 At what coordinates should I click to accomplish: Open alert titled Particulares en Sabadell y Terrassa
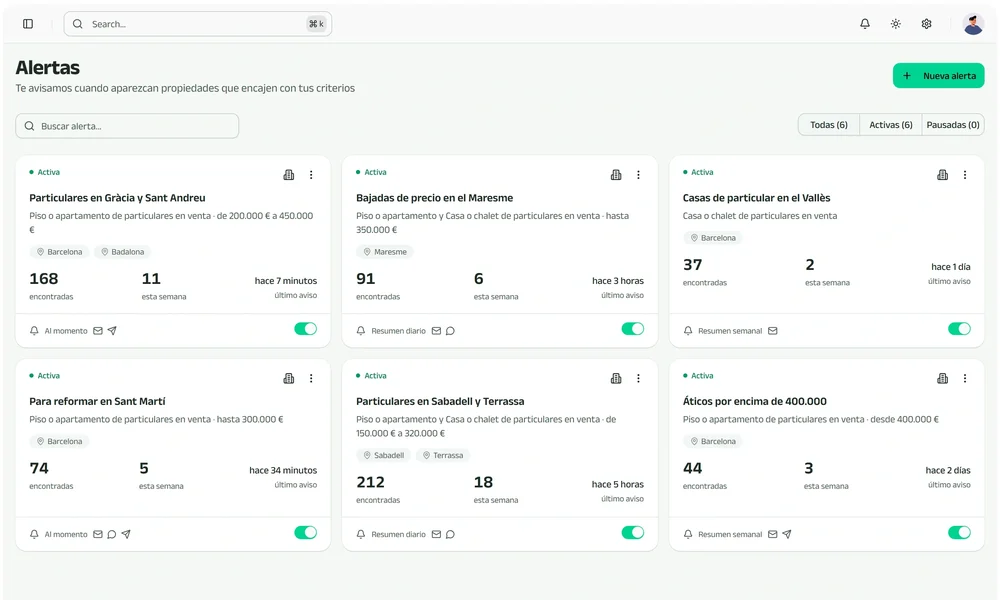point(440,401)
